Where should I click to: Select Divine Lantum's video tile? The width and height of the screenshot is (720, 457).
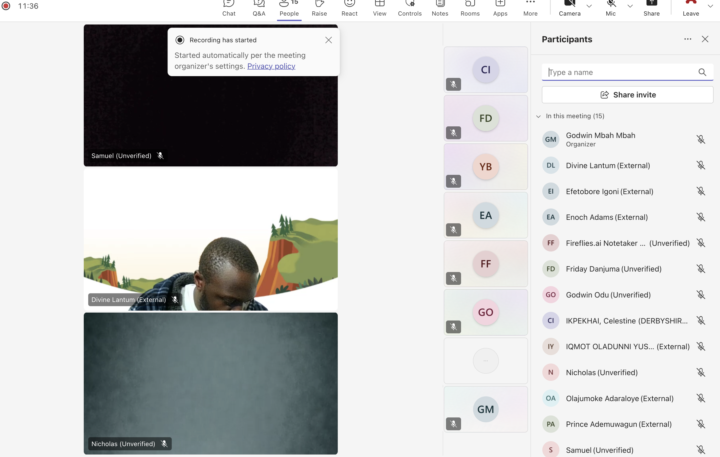(x=211, y=239)
